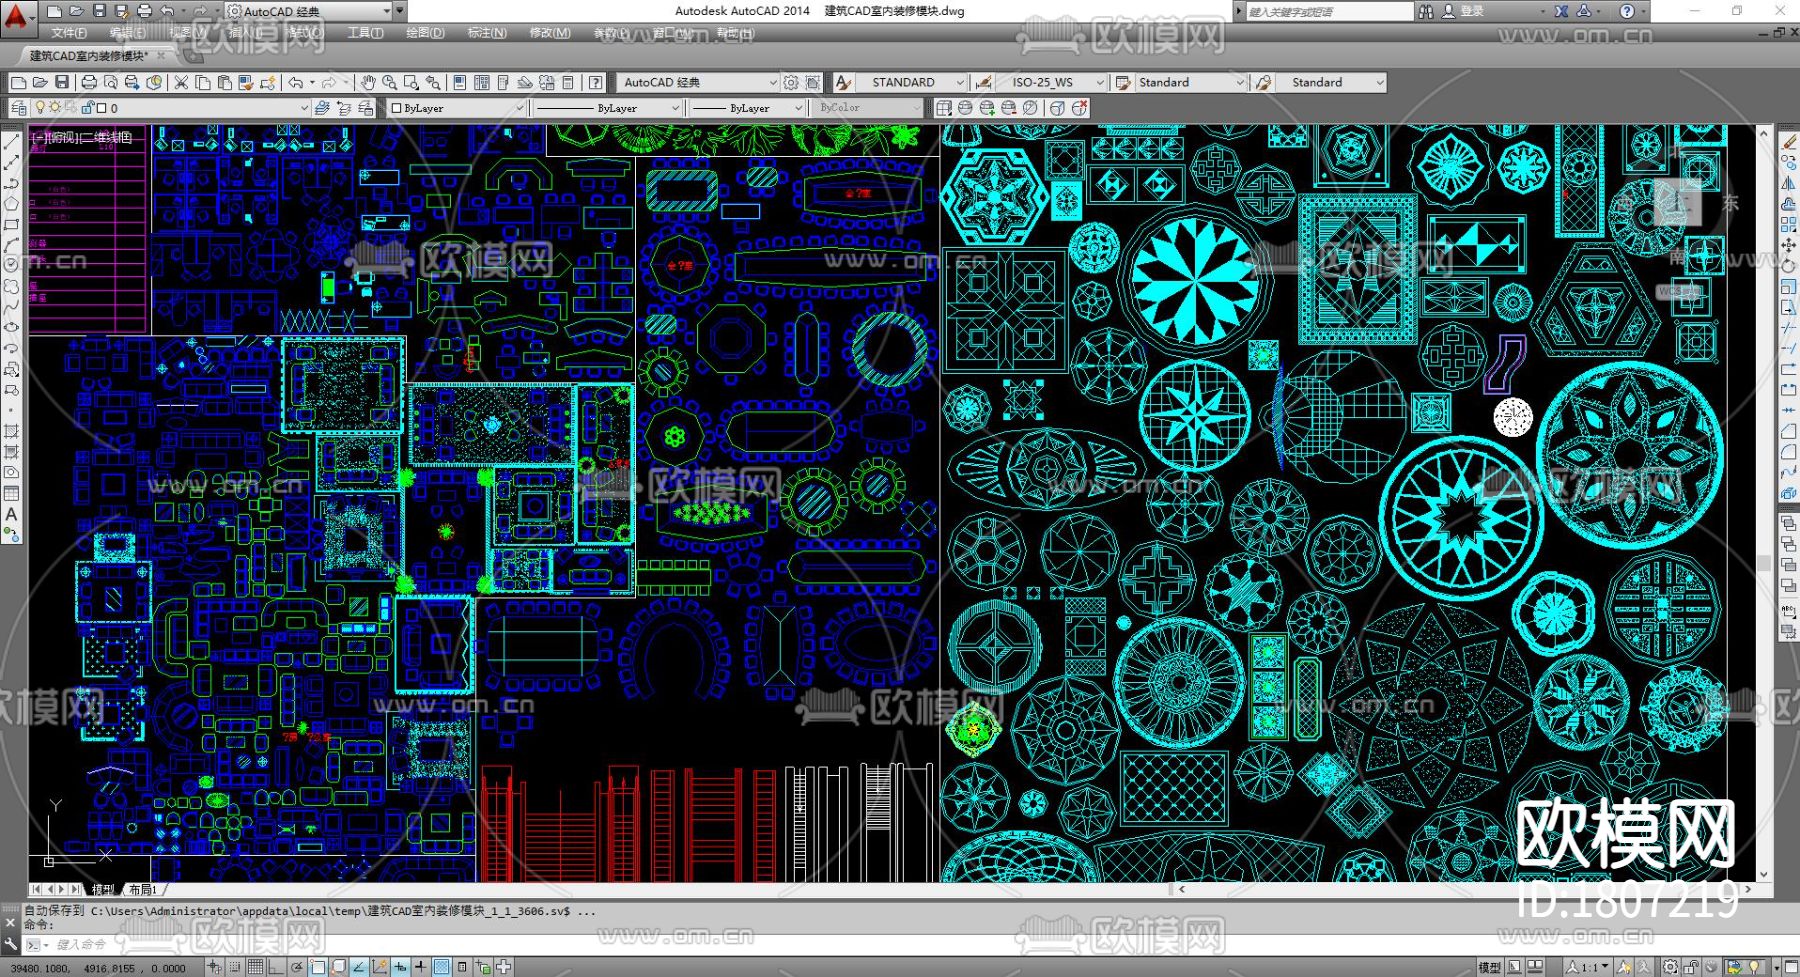Image resolution: width=1800 pixels, height=977 pixels.
Task: Select the Multiline Text 'A' tool
Action: (12, 514)
